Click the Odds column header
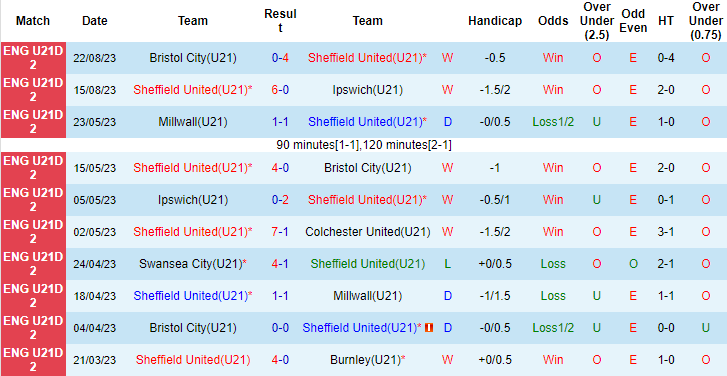 553,21
